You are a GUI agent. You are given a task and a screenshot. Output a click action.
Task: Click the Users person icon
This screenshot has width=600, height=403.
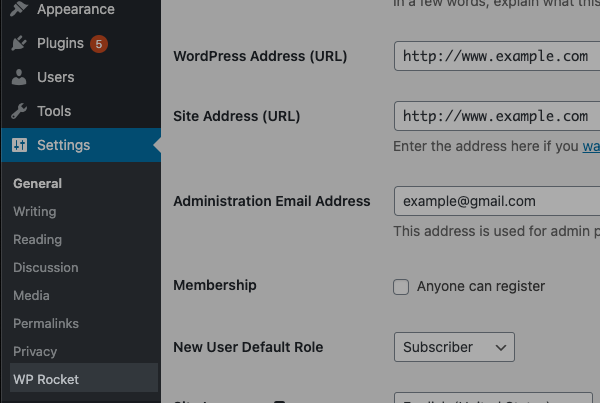click(20, 78)
